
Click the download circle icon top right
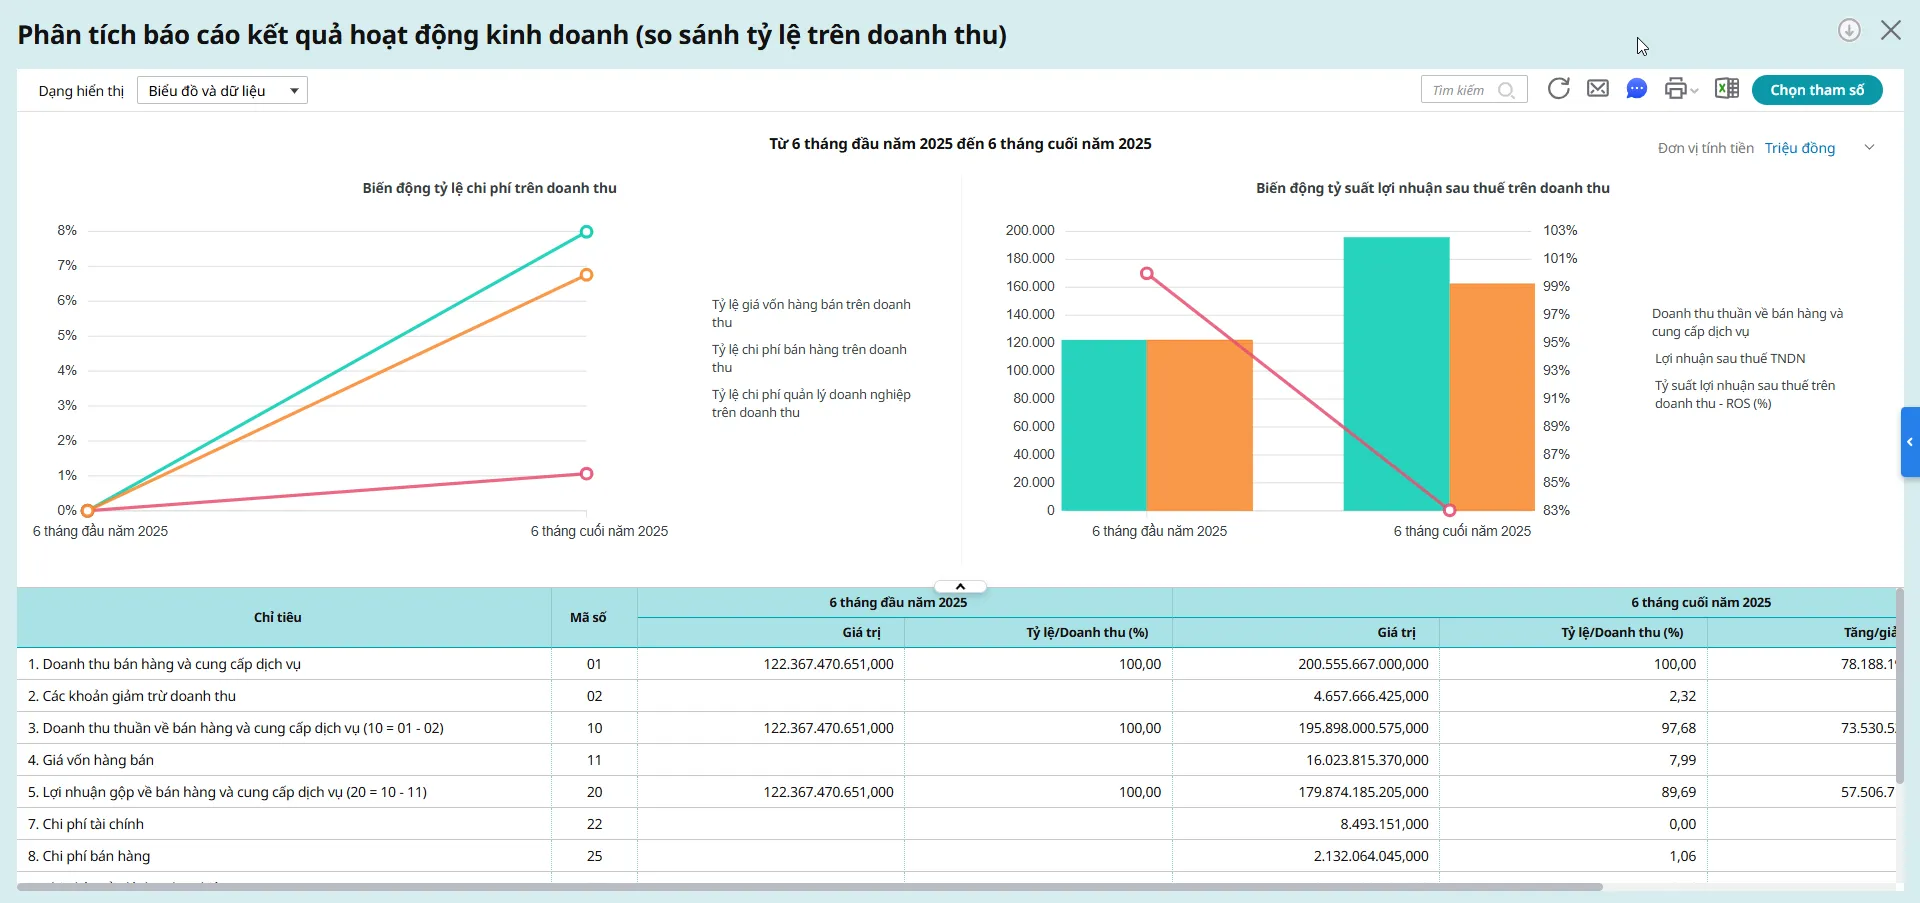click(1848, 30)
